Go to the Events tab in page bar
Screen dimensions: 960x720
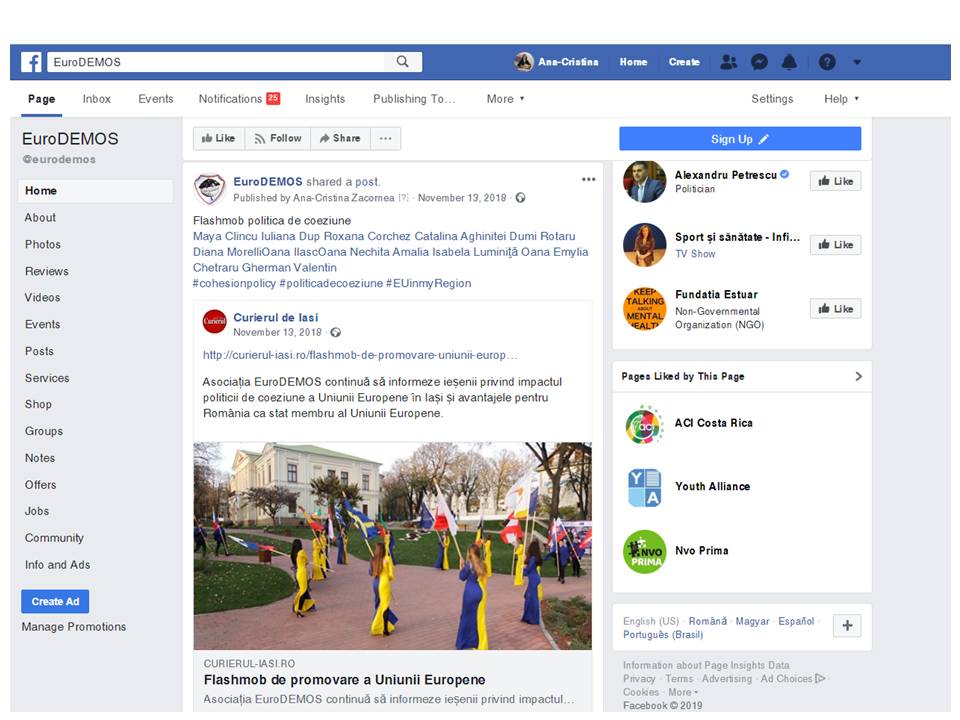click(156, 99)
